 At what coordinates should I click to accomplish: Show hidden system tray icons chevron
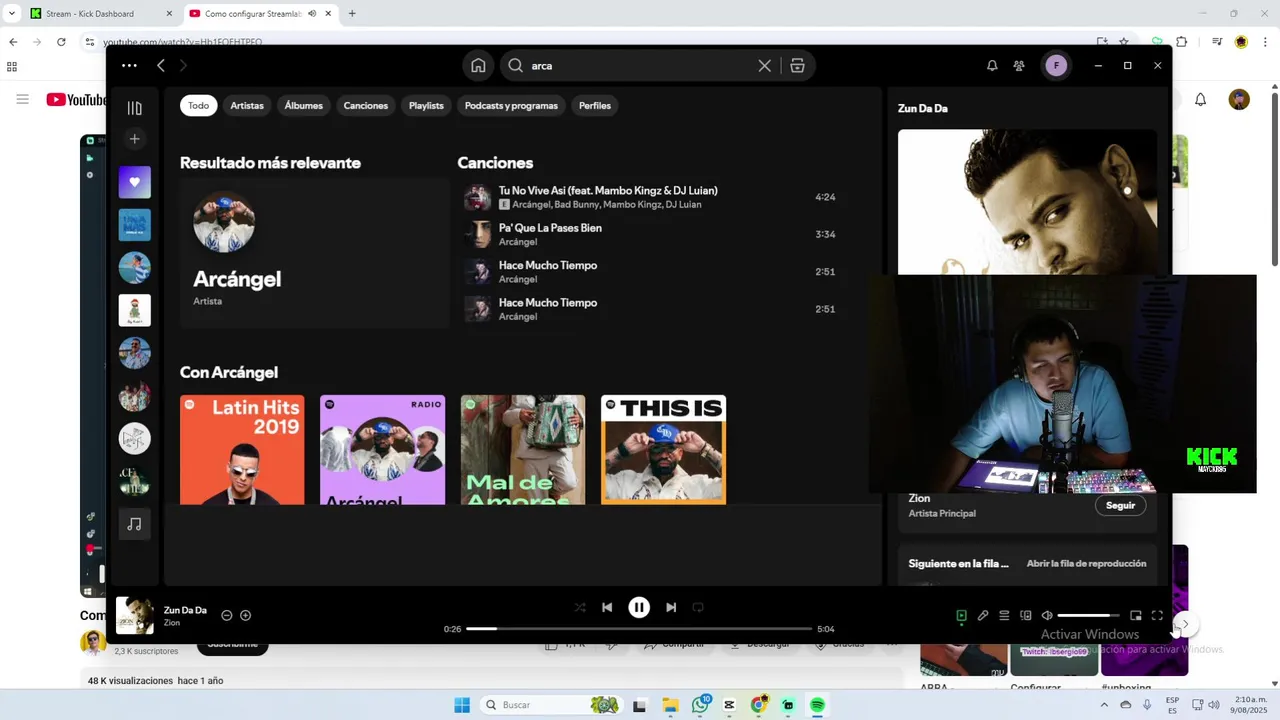[x=1104, y=705]
